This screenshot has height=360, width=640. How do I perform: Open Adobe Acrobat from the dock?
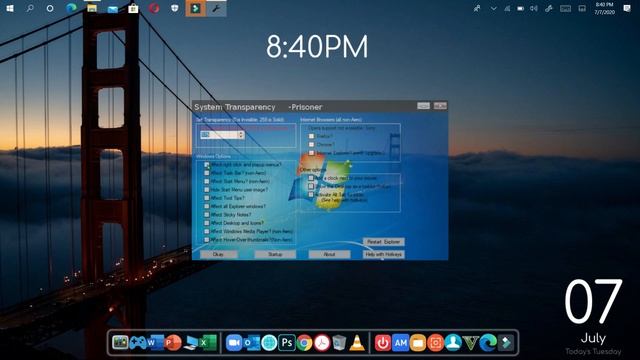pos(322,343)
